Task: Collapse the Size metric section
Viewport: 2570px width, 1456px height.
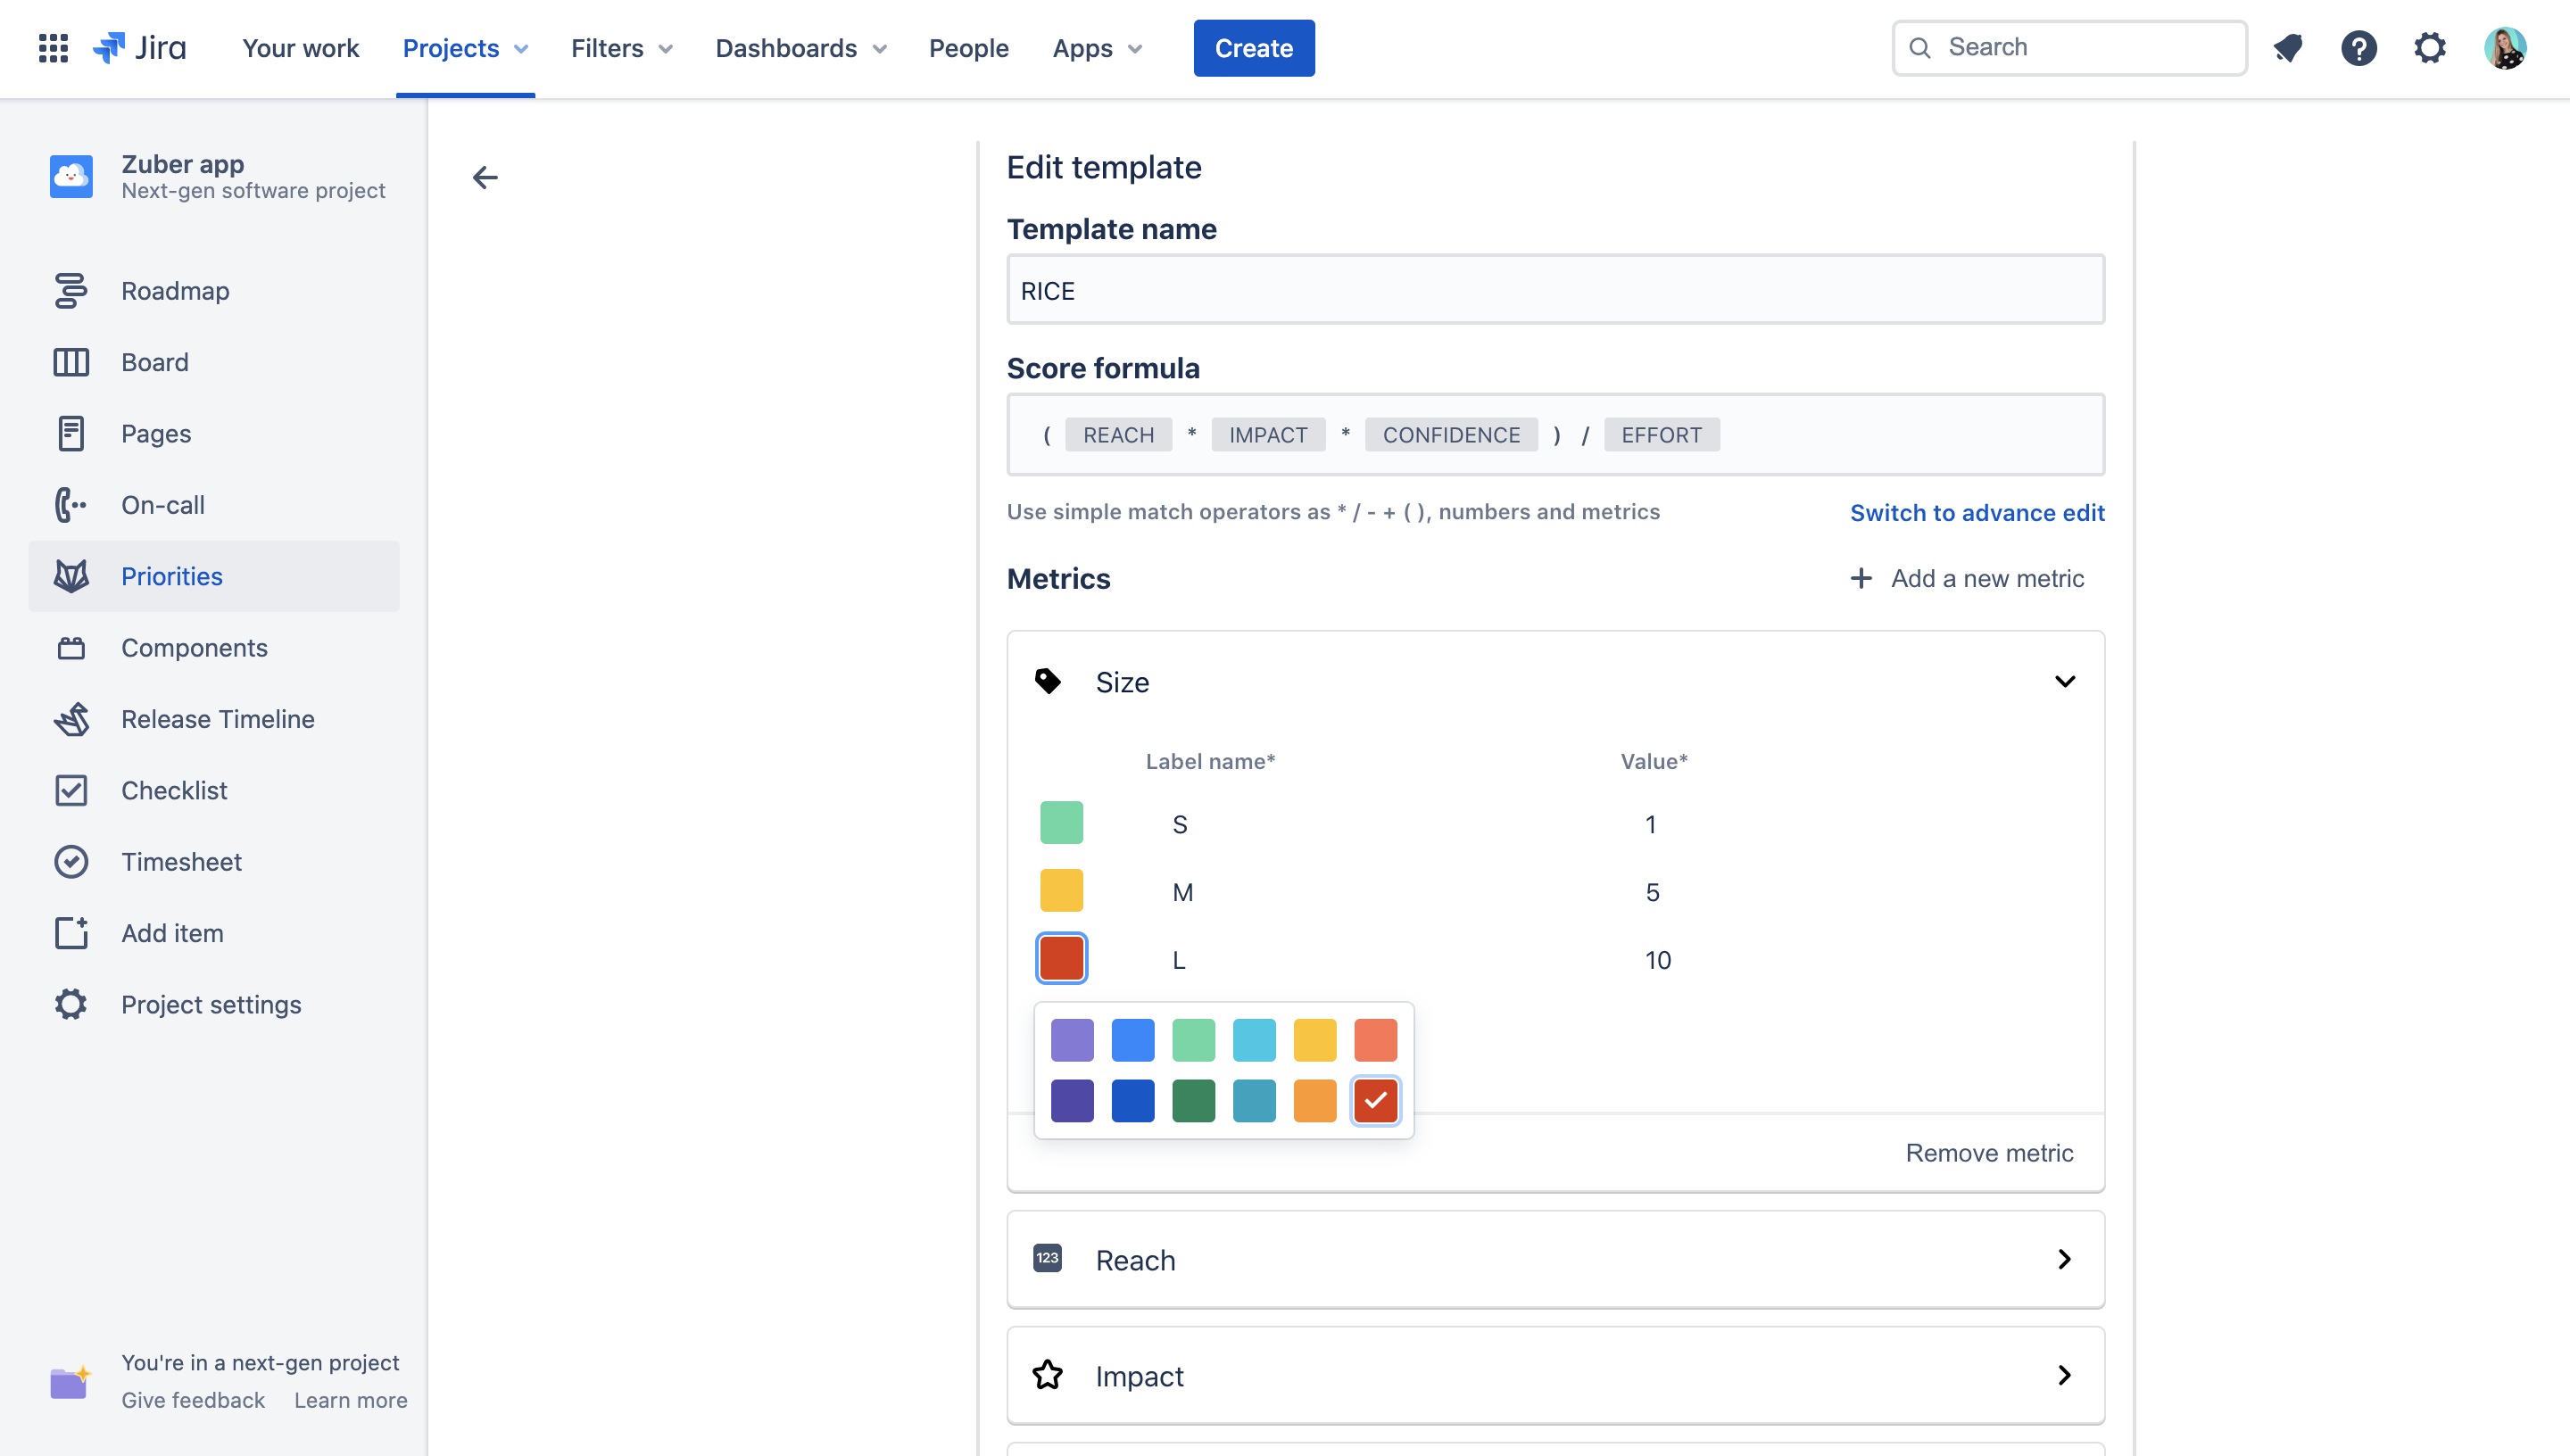Action: (2064, 682)
